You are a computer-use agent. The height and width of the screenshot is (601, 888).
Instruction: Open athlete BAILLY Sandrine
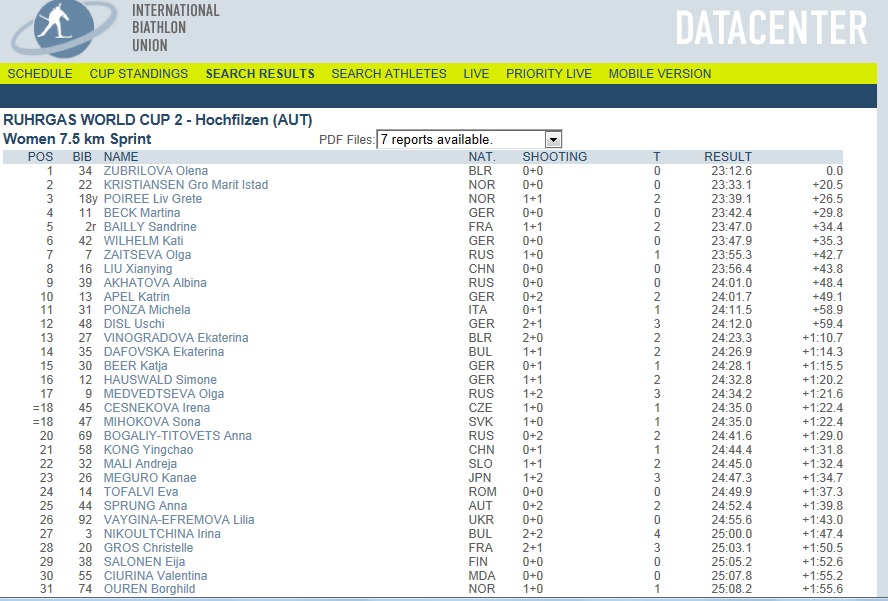pyautogui.click(x=150, y=227)
